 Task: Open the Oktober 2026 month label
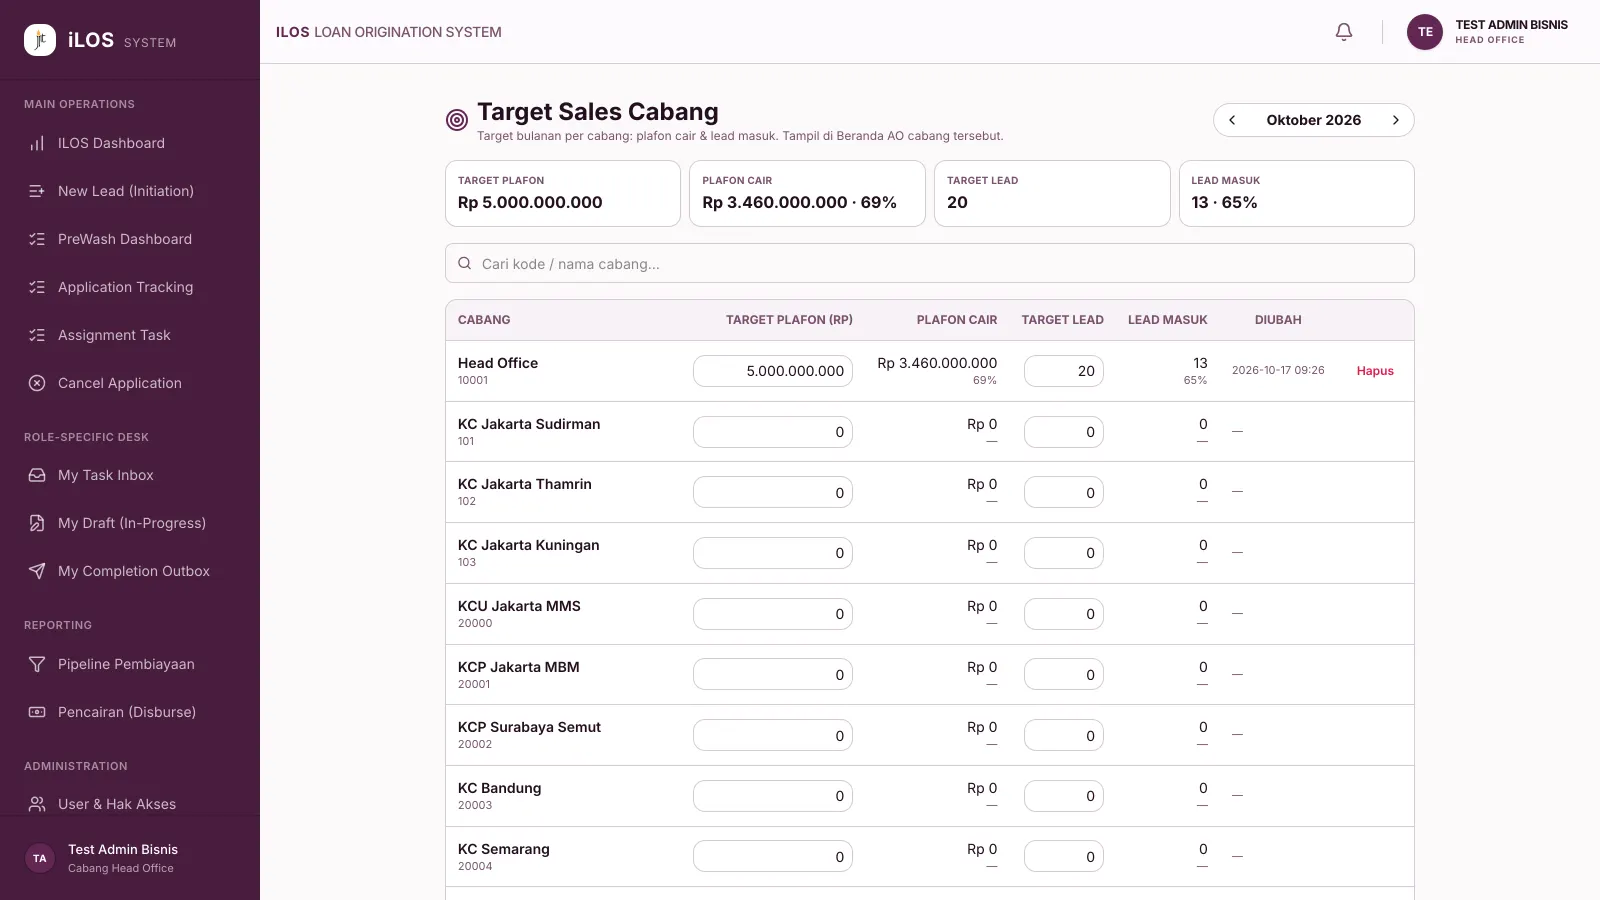(x=1314, y=120)
